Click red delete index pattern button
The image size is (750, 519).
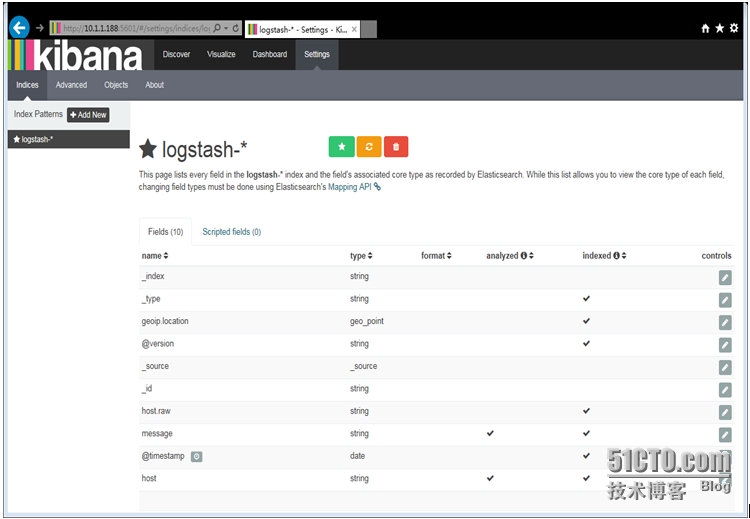396,147
